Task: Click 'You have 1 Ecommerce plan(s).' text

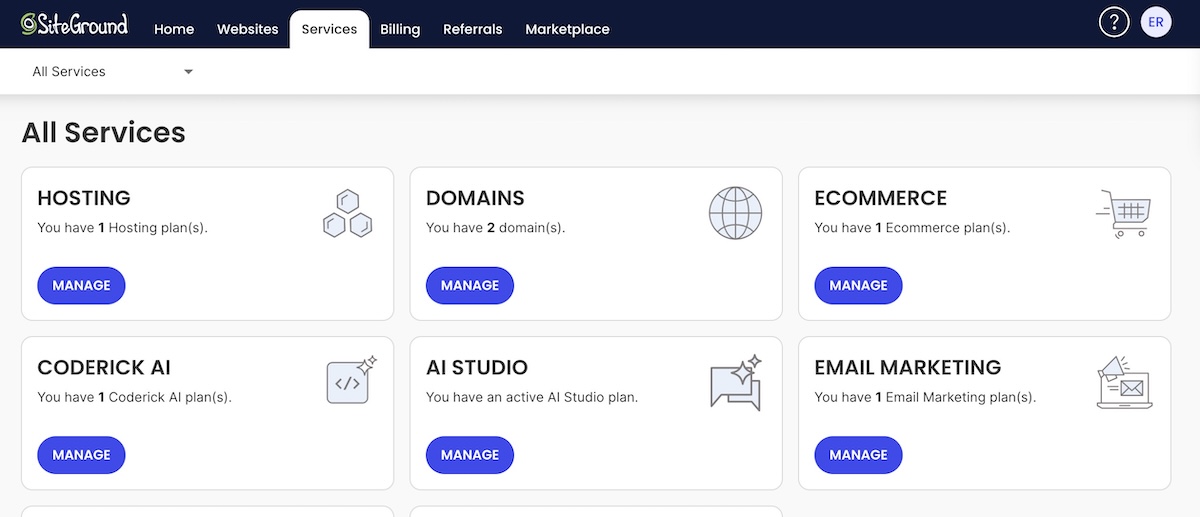Action: tap(912, 227)
